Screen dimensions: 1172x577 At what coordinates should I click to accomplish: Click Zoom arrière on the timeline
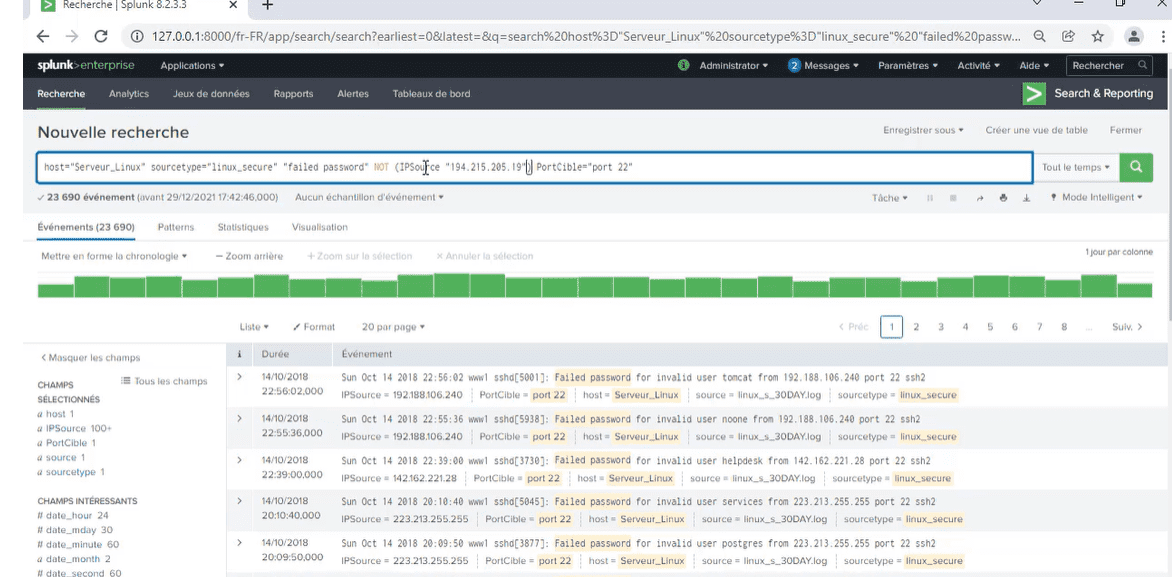coord(249,256)
